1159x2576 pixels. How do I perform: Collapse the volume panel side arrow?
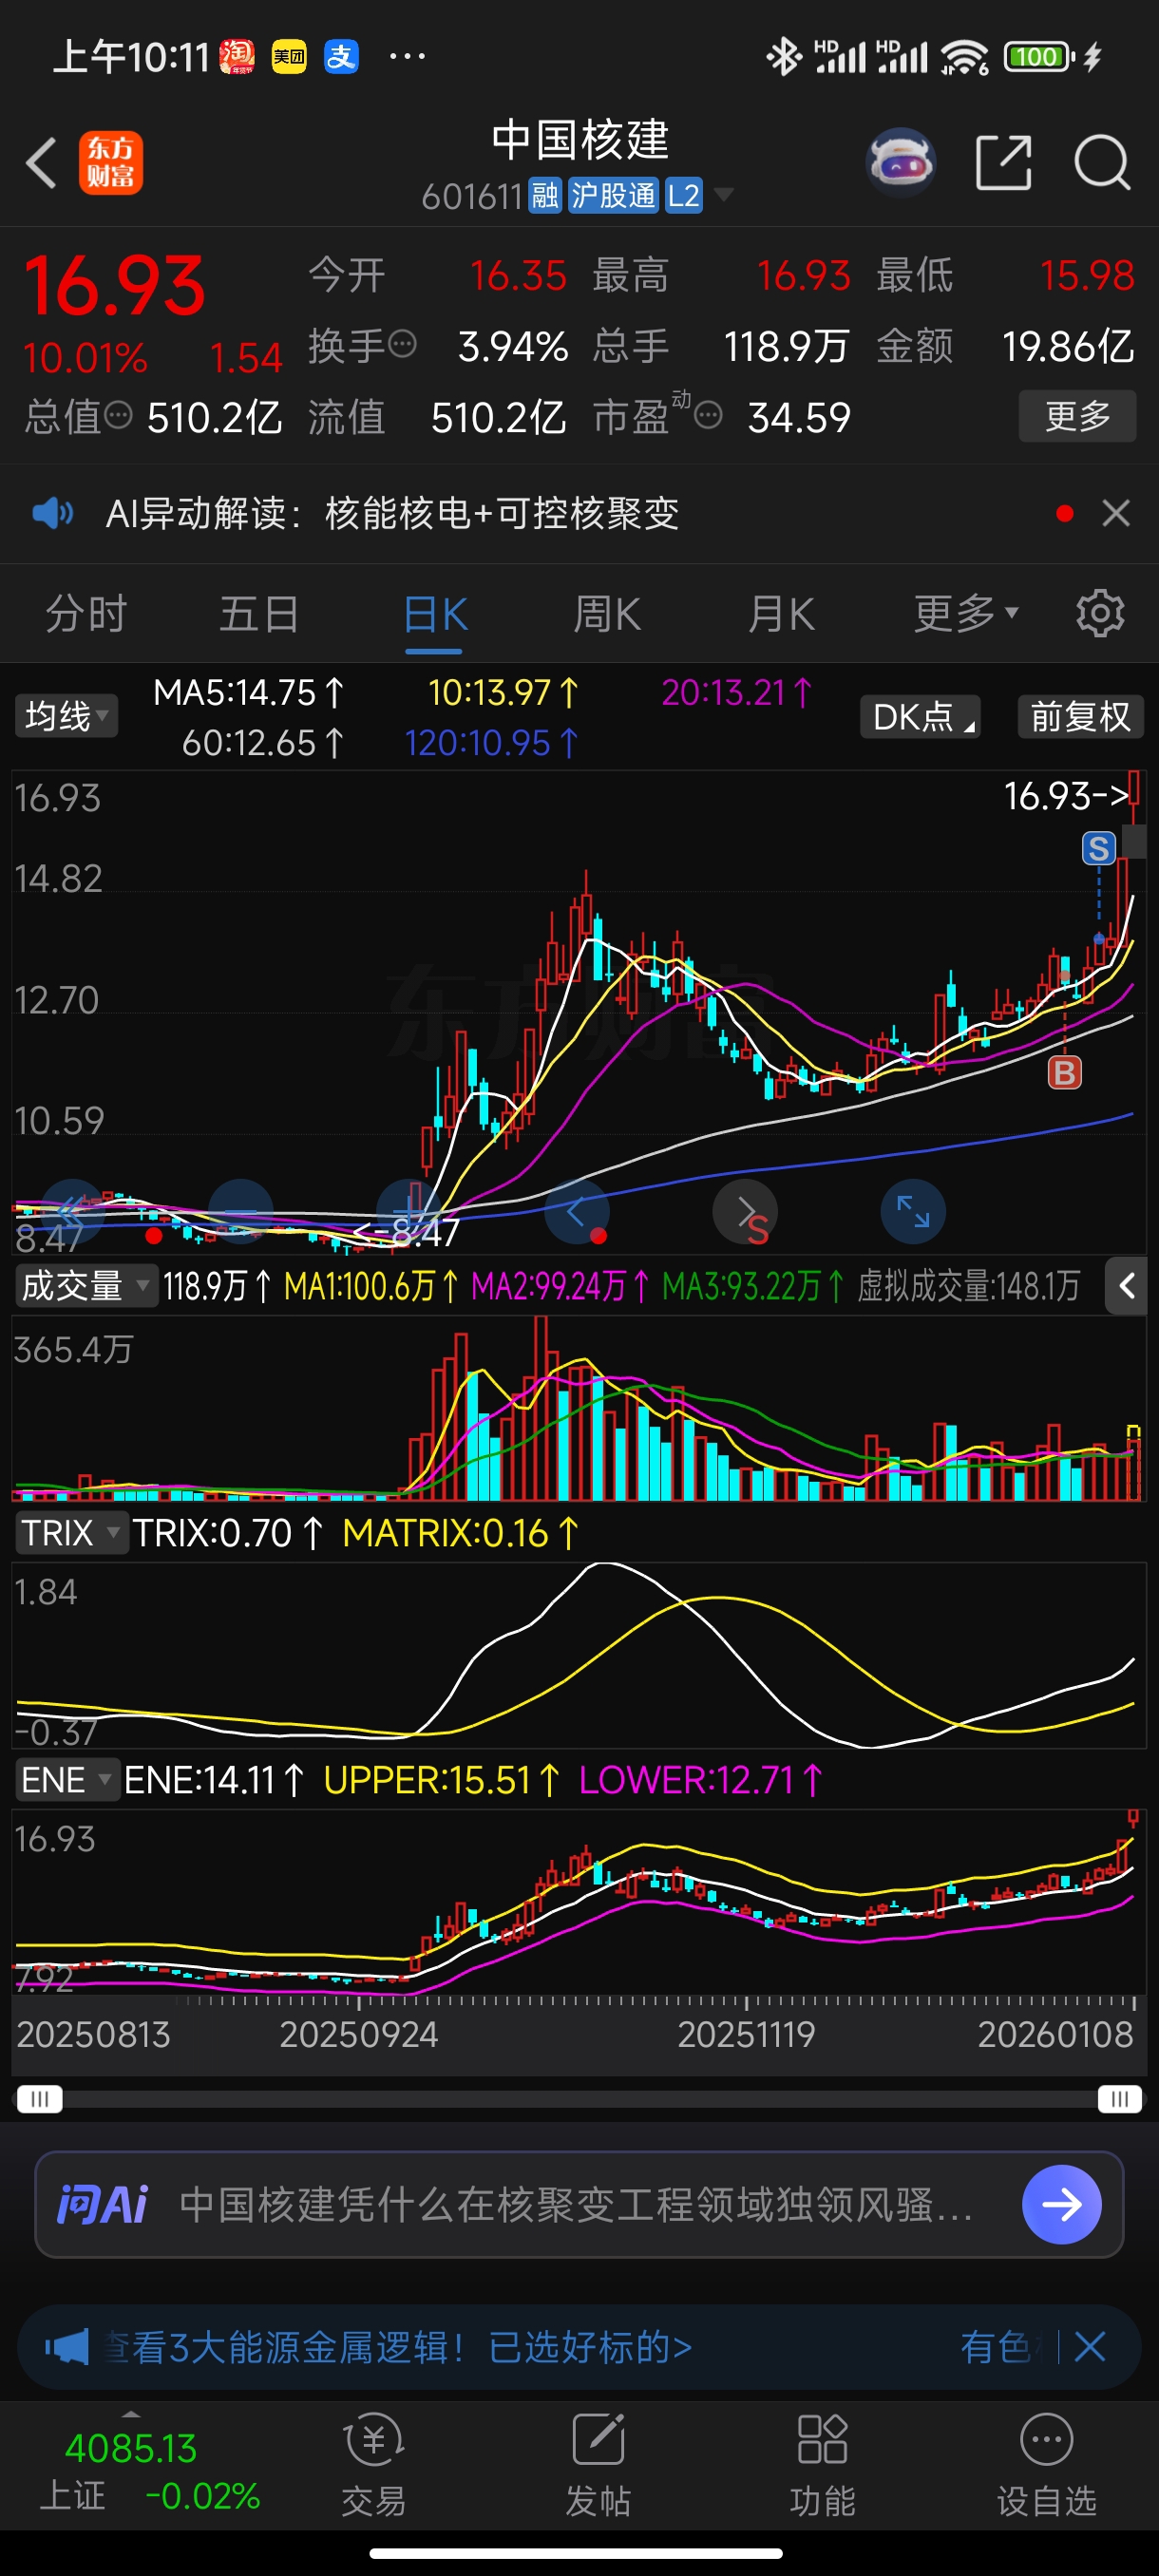click(x=1126, y=1285)
